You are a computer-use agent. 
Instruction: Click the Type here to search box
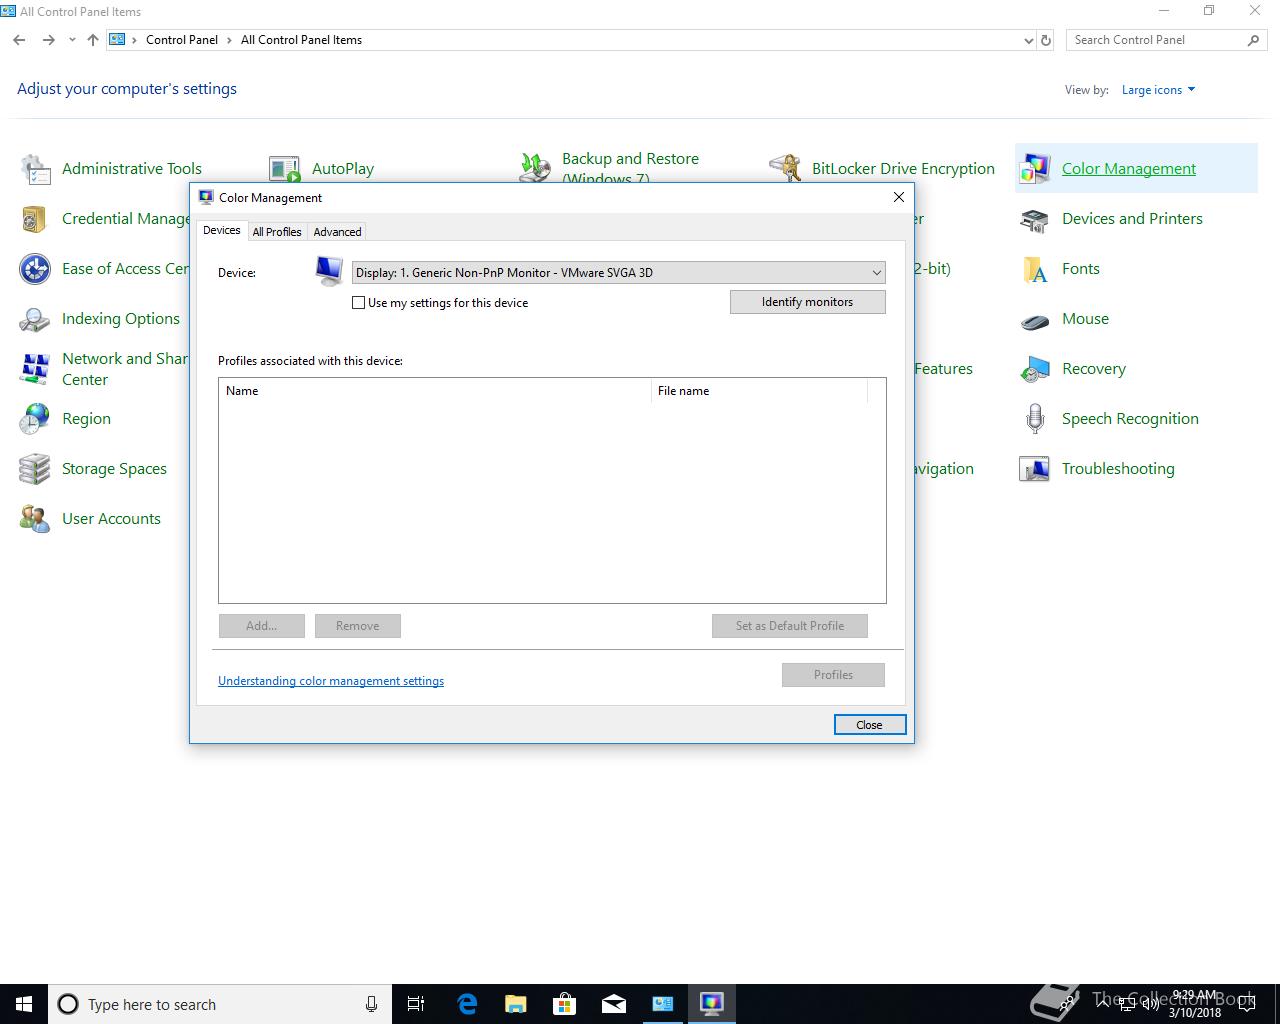click(x=219, y=1004)
